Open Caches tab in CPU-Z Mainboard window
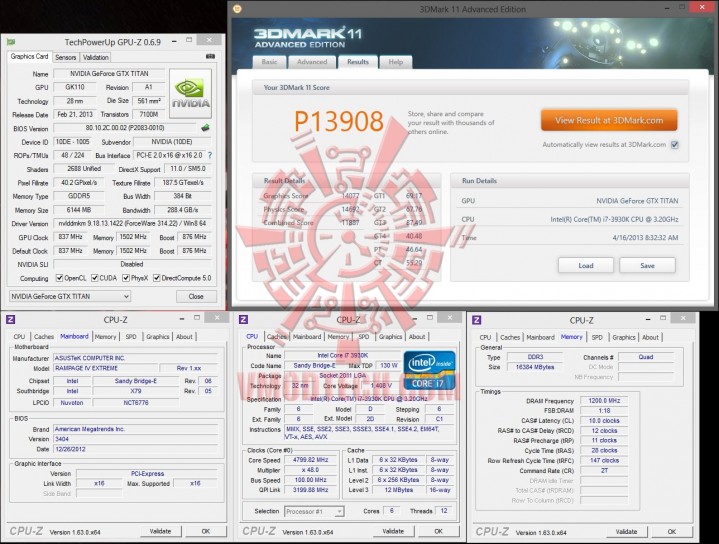The width and height of the screenshot is (719, 544). point(44,337)
